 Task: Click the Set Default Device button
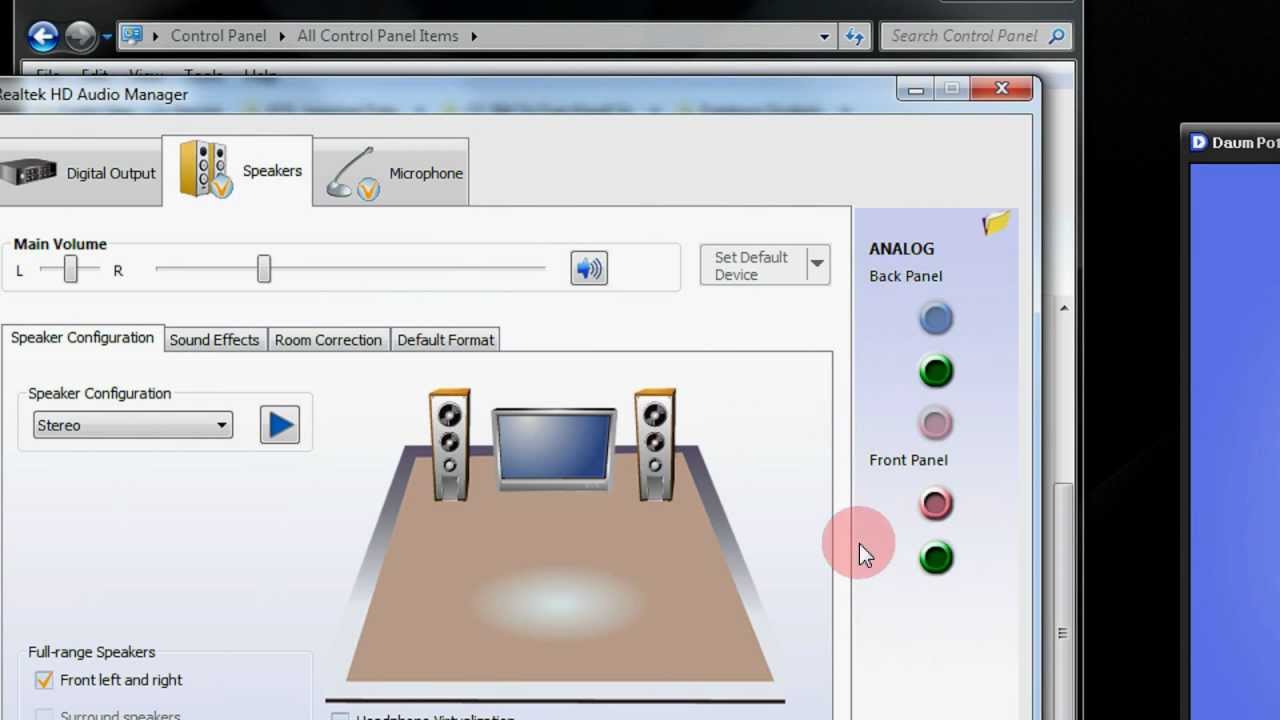click(753, 265)
